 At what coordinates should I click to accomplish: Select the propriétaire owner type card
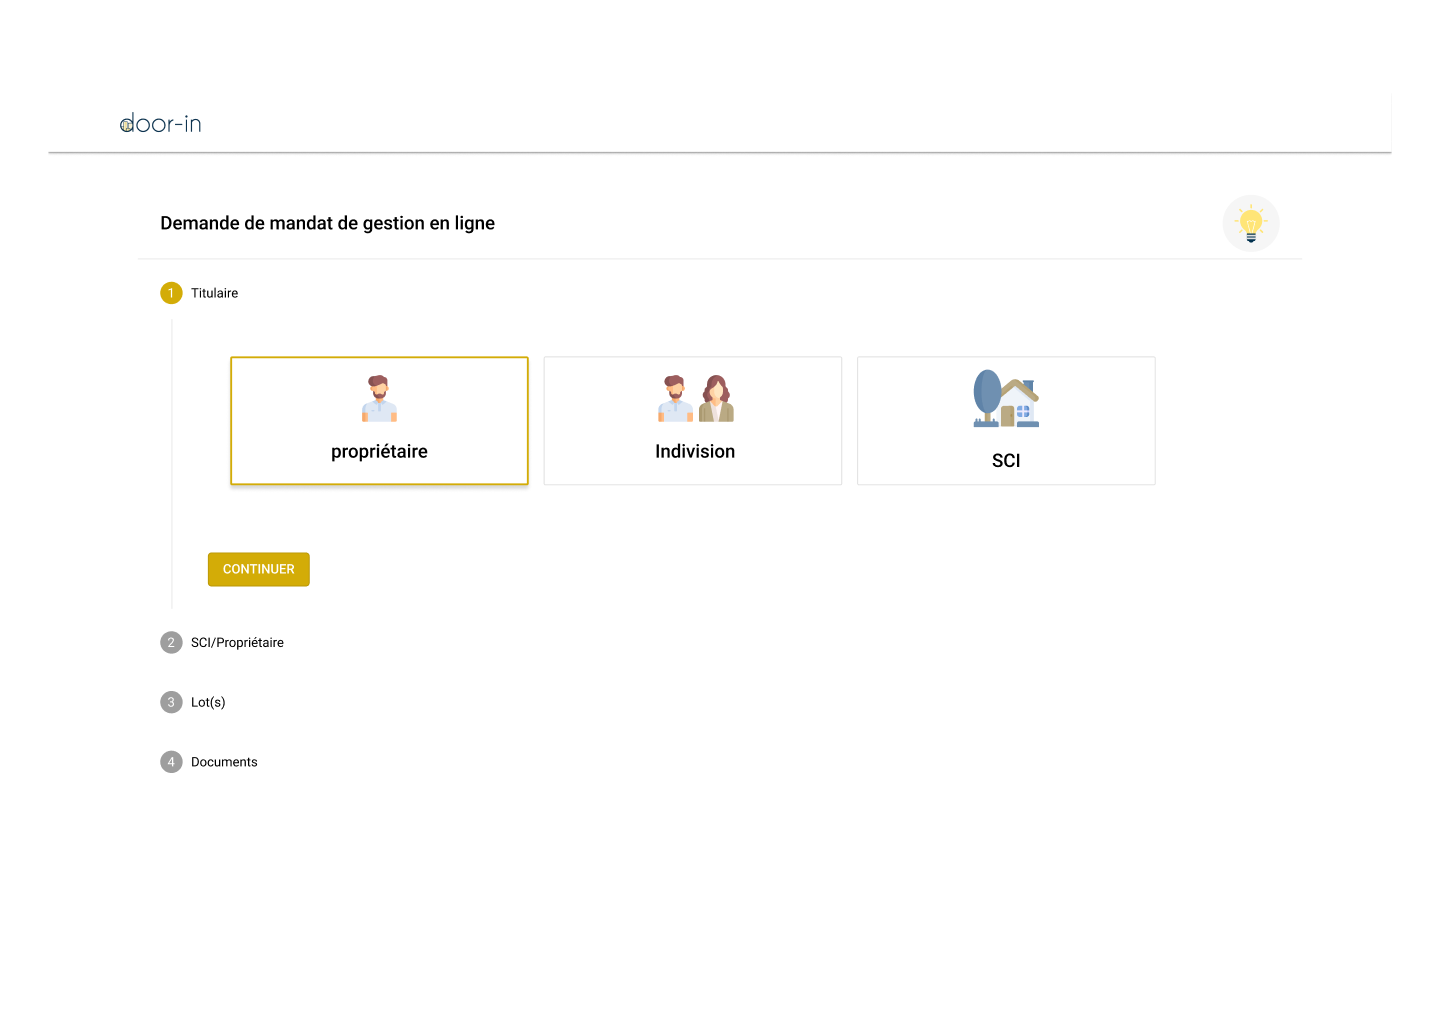[x=379, y=420]
